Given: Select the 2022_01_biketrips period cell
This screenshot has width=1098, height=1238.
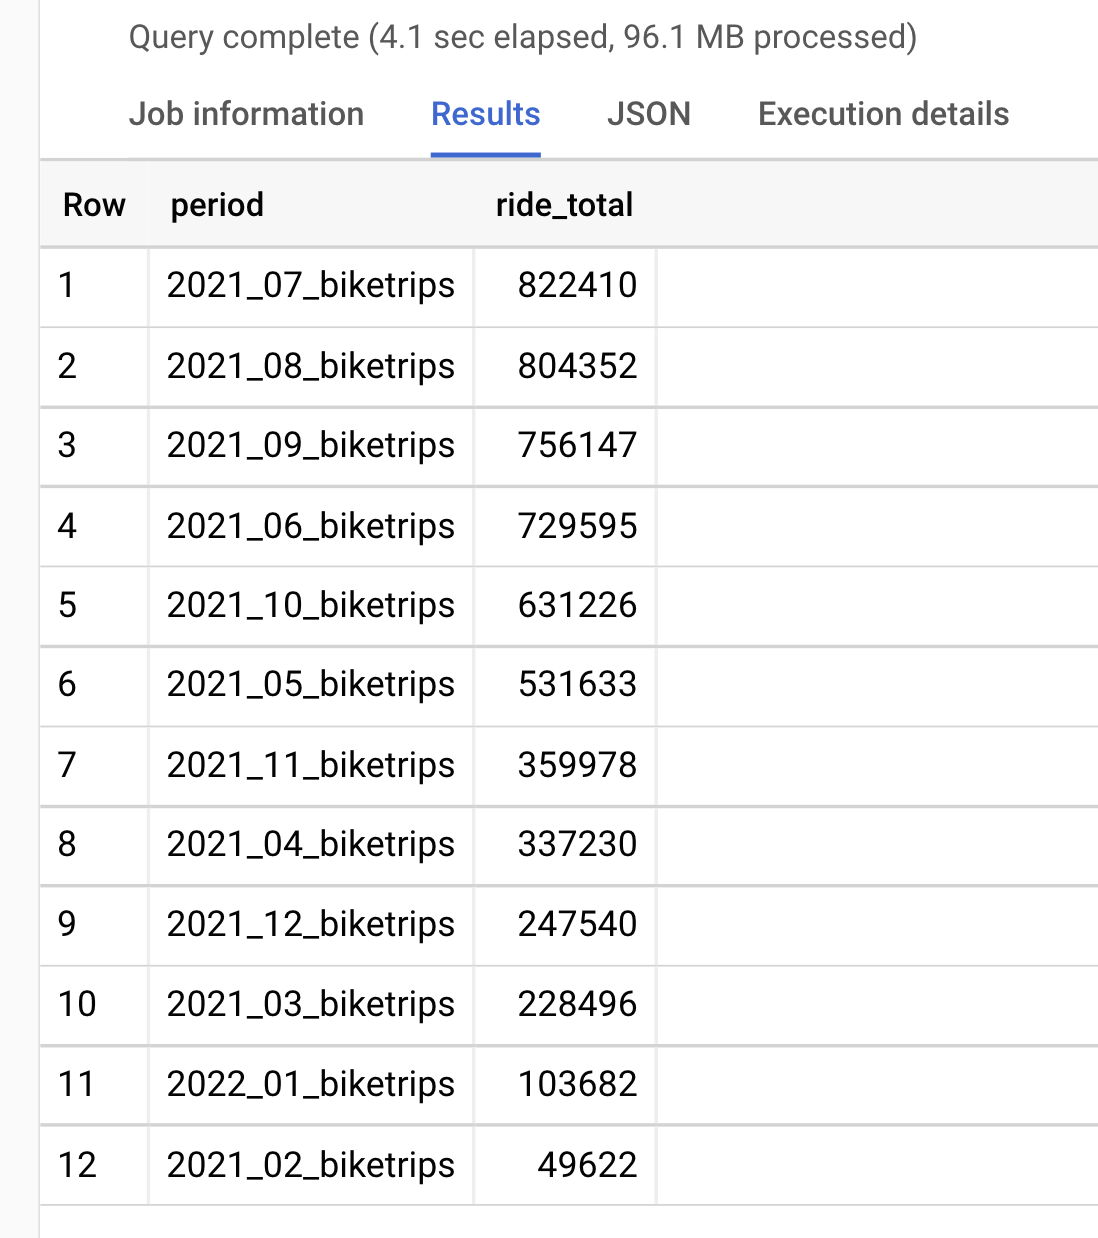Looking at the screenshot, I should (x=311, y=1084).
